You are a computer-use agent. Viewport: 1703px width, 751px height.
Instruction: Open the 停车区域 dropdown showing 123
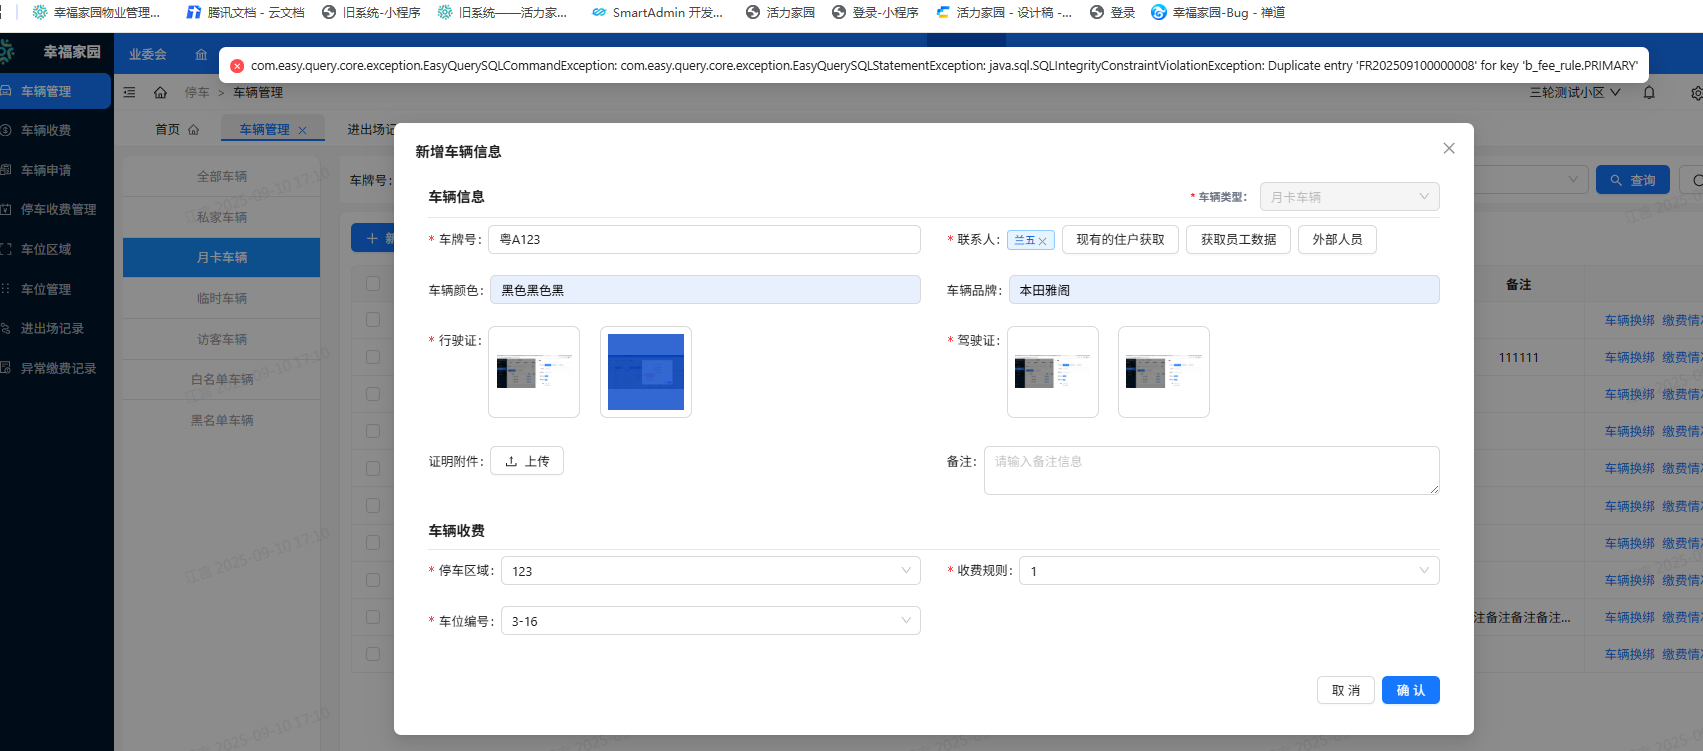[x=710, y=571]
